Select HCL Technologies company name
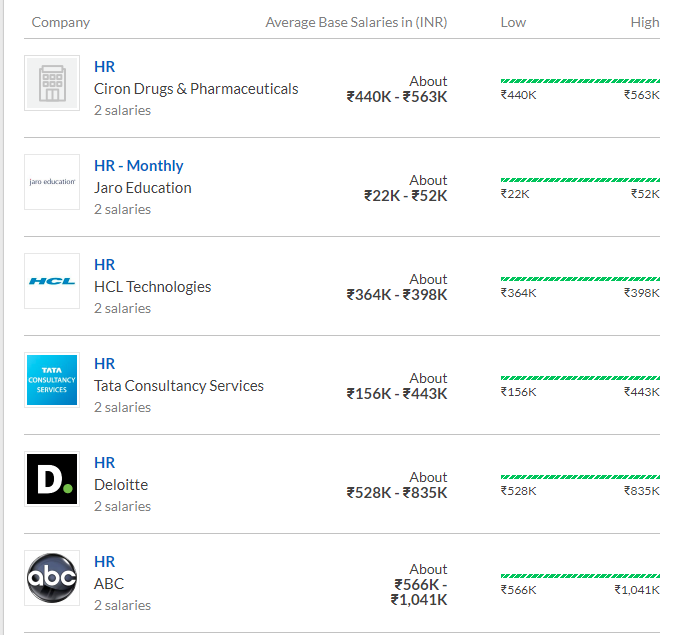678x635 pixels. point(153,287)
